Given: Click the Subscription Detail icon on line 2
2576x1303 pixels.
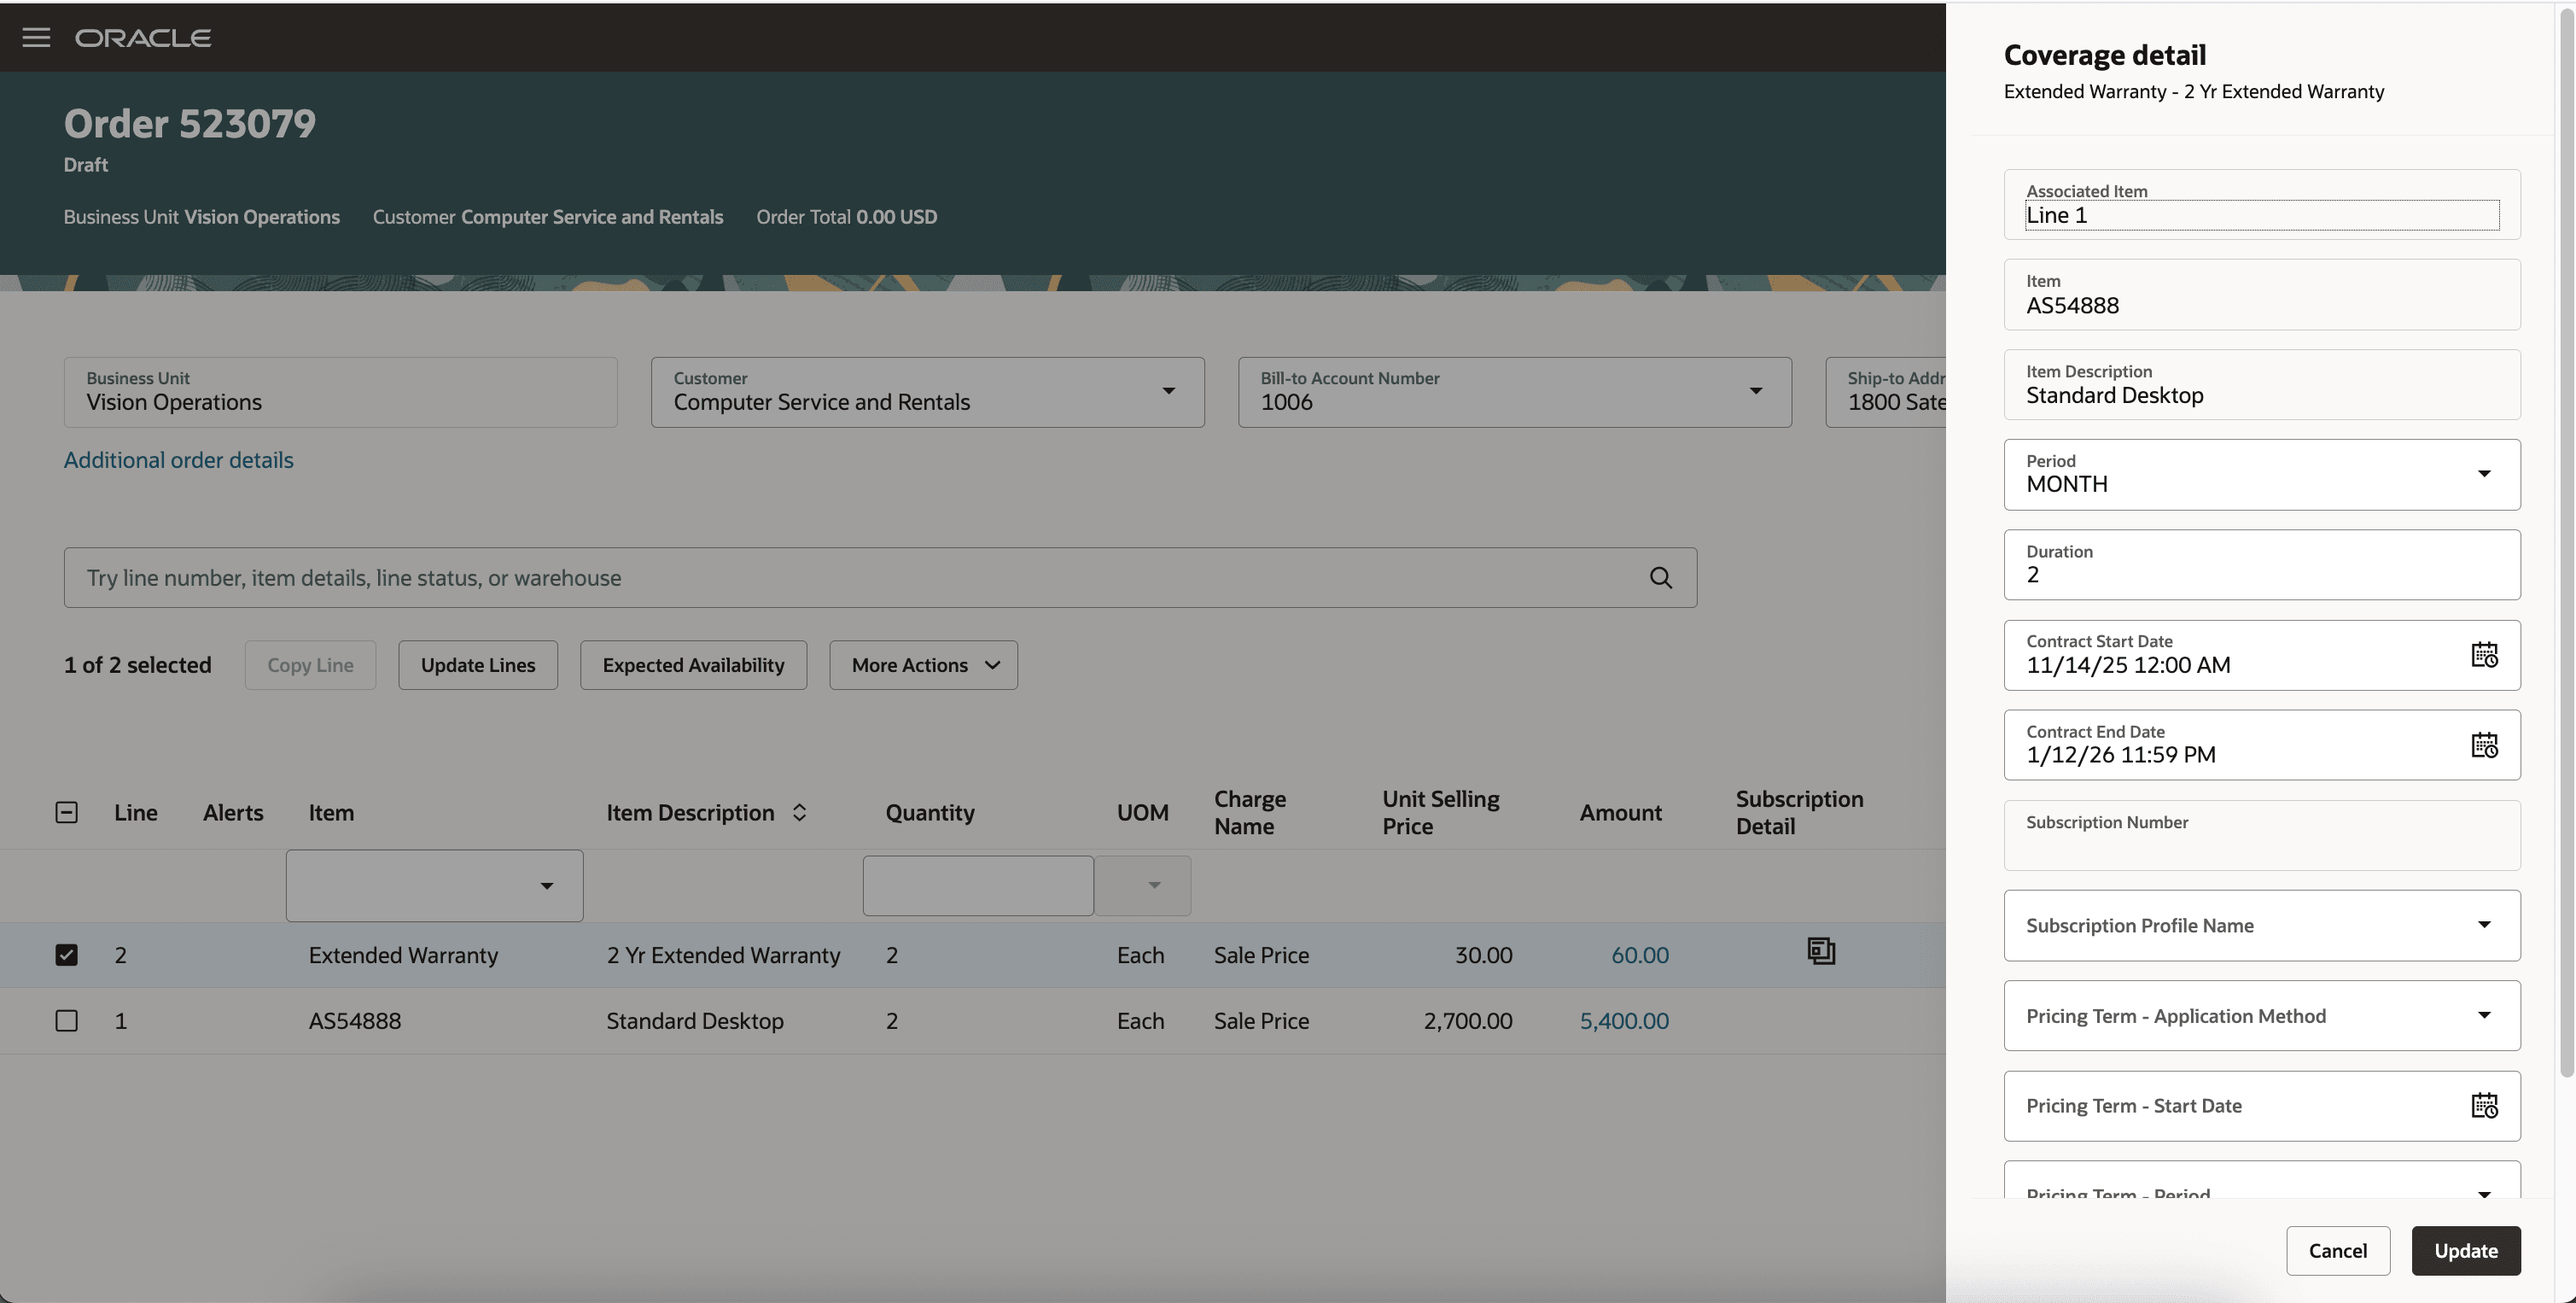Looking at the screenshot, I should [1821, 951].
